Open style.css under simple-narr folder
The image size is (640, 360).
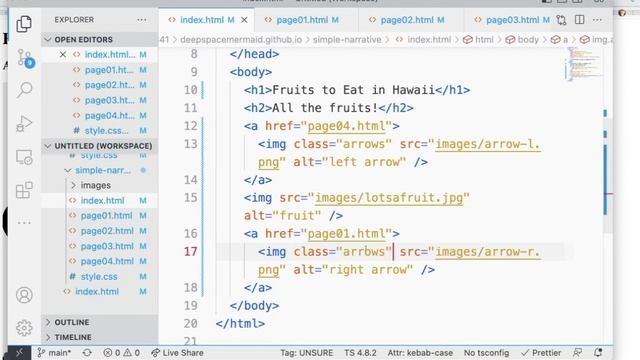[x=99, y=276]
